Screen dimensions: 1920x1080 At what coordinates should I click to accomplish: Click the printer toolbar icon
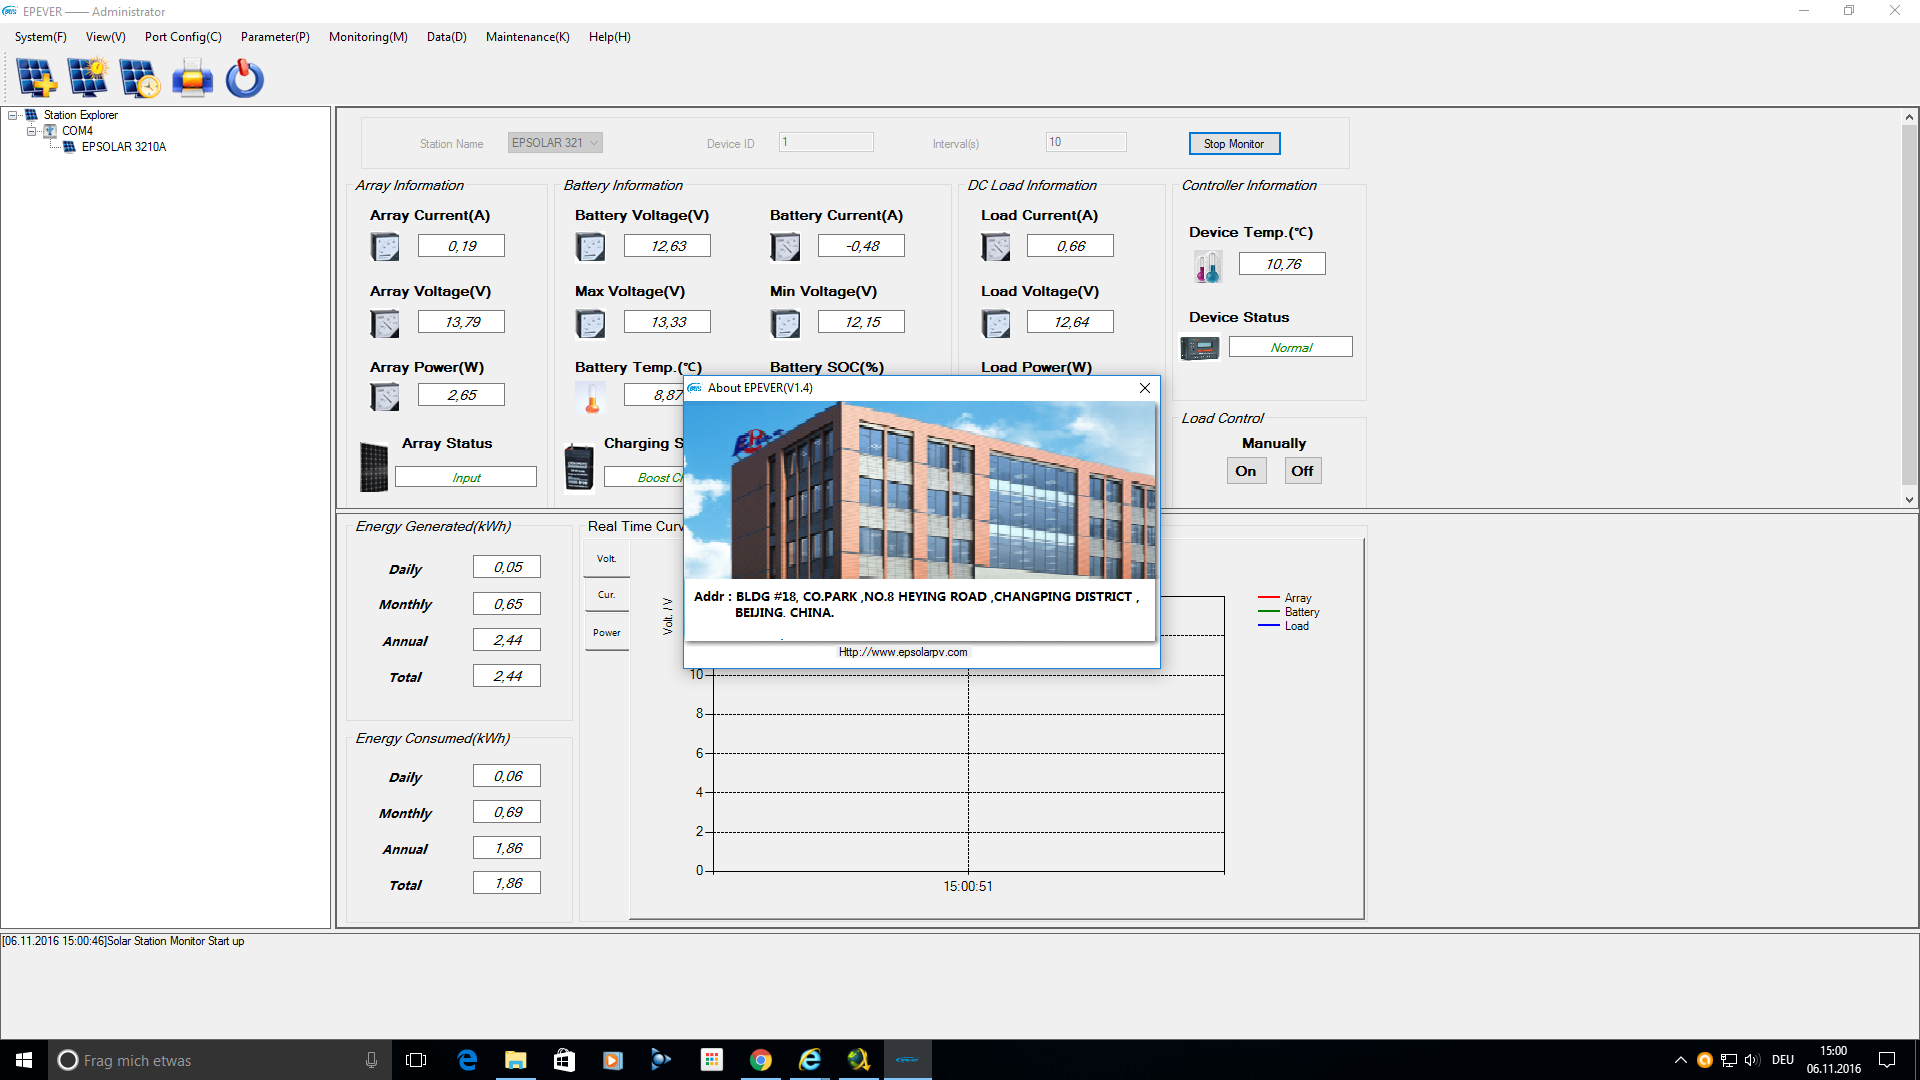(192, 78)
